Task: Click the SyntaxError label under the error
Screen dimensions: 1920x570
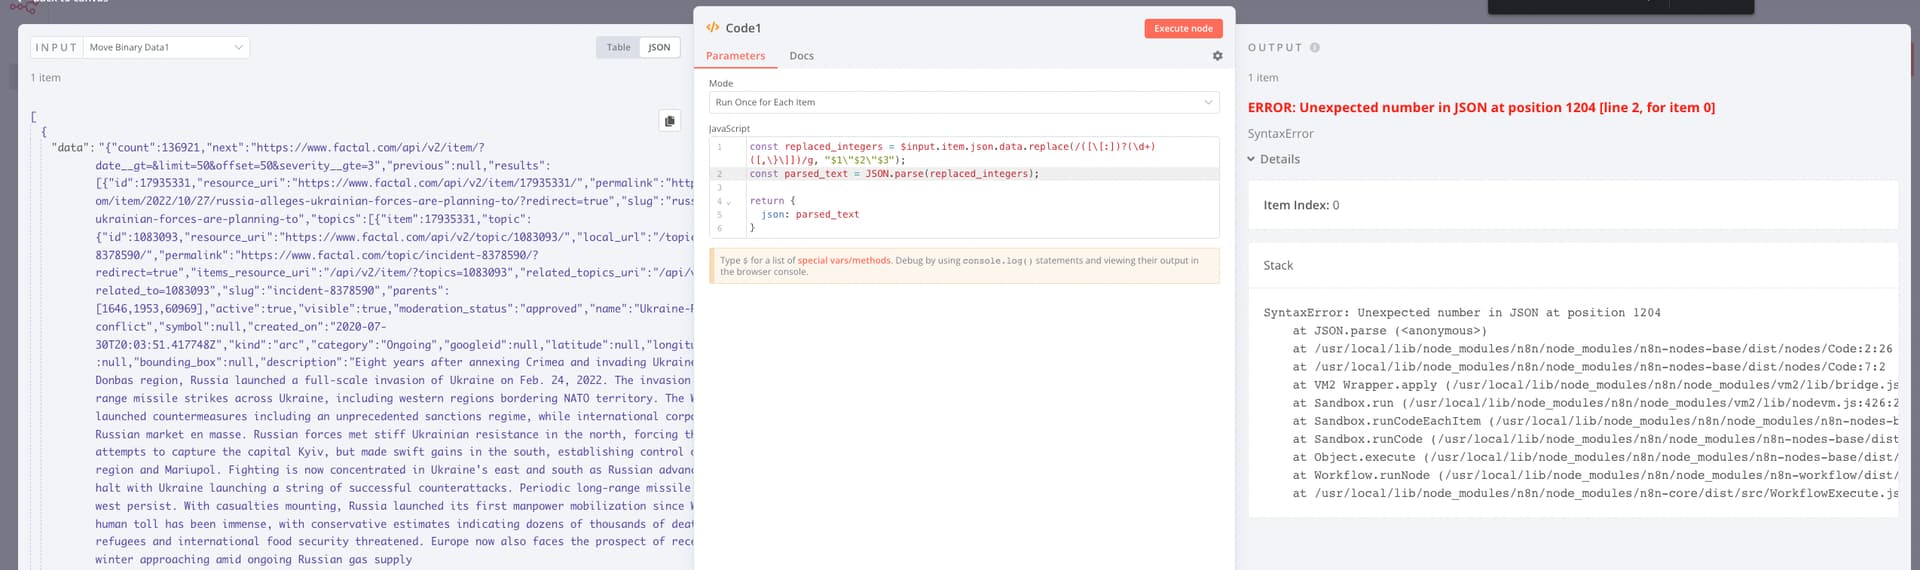Action: (1280, 133)
